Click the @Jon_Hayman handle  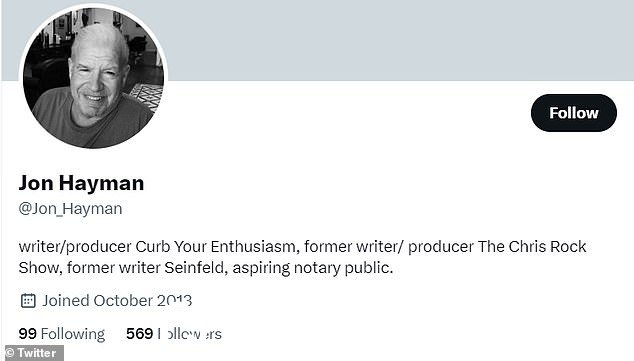(x=70, y=209)
